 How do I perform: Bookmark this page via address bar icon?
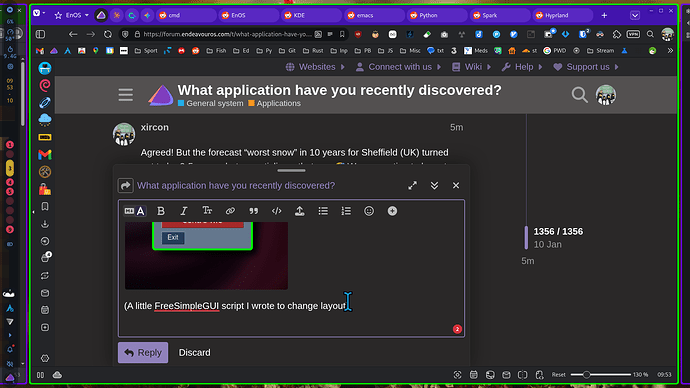tap(342, 34)
